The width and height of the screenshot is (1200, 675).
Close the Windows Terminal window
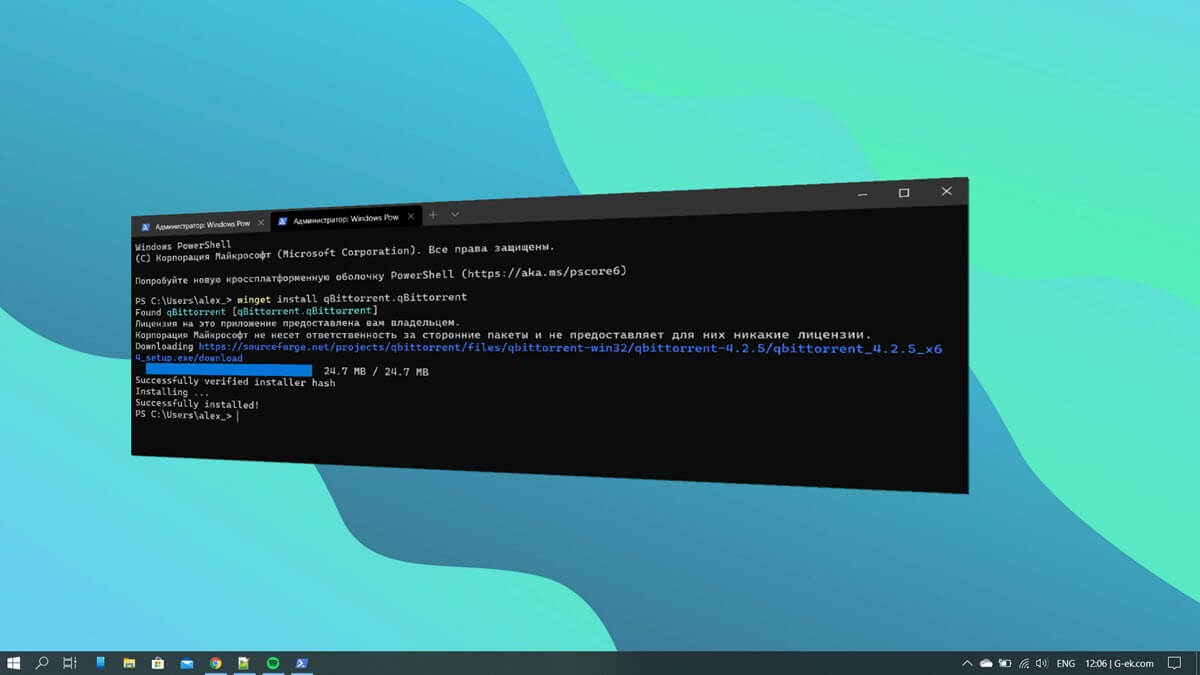click(947, 190)
